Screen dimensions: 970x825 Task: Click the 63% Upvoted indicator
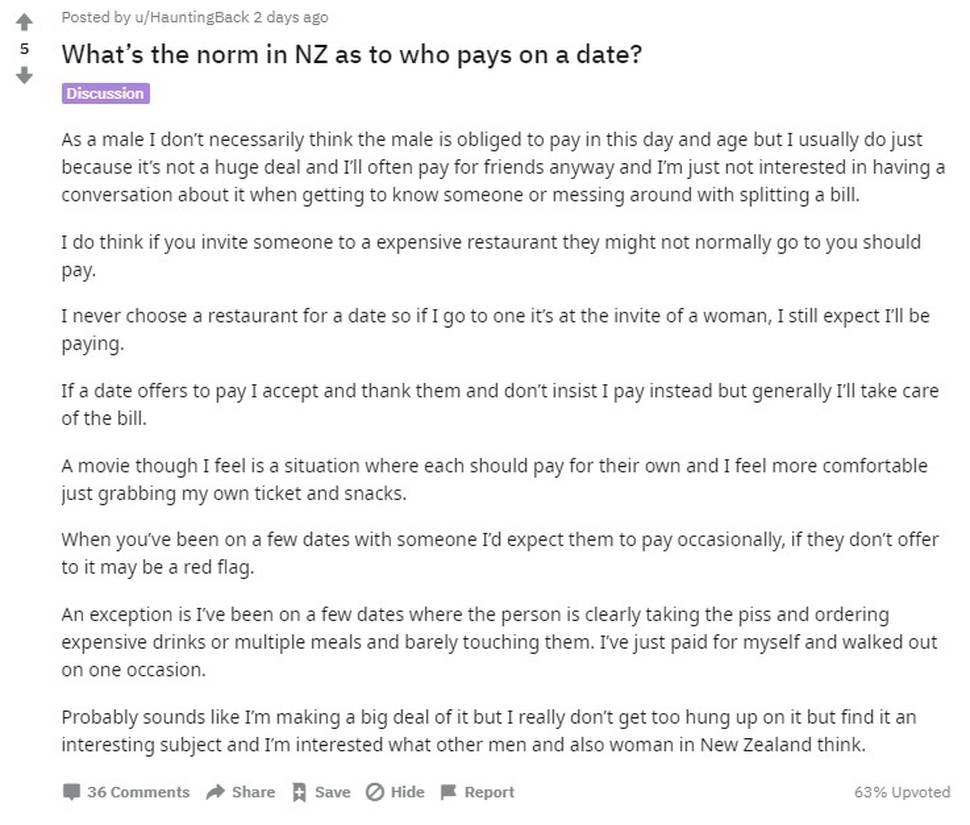(902, 792)
